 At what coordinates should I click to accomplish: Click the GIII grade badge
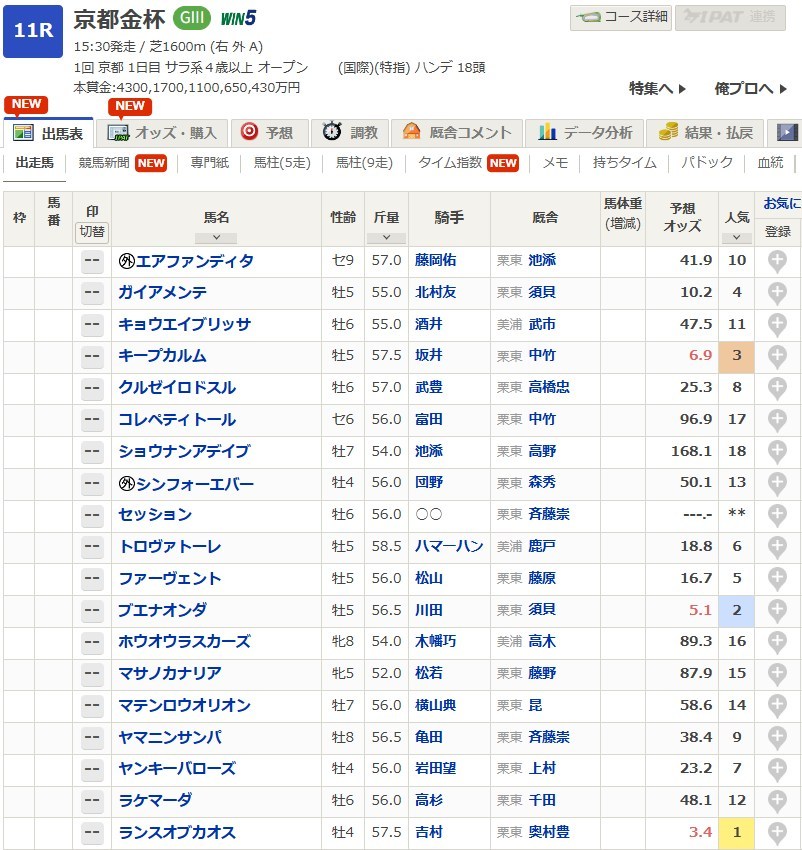tap(192, 18)
